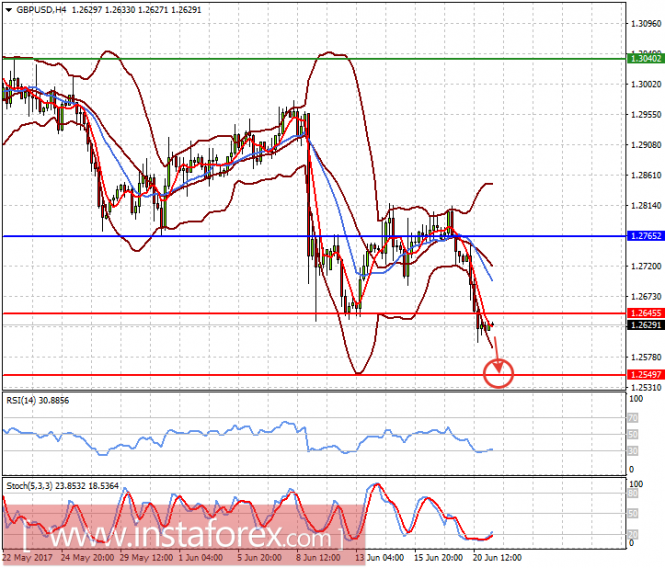Select the red 1.26455 price label

[x=645, y=313]
